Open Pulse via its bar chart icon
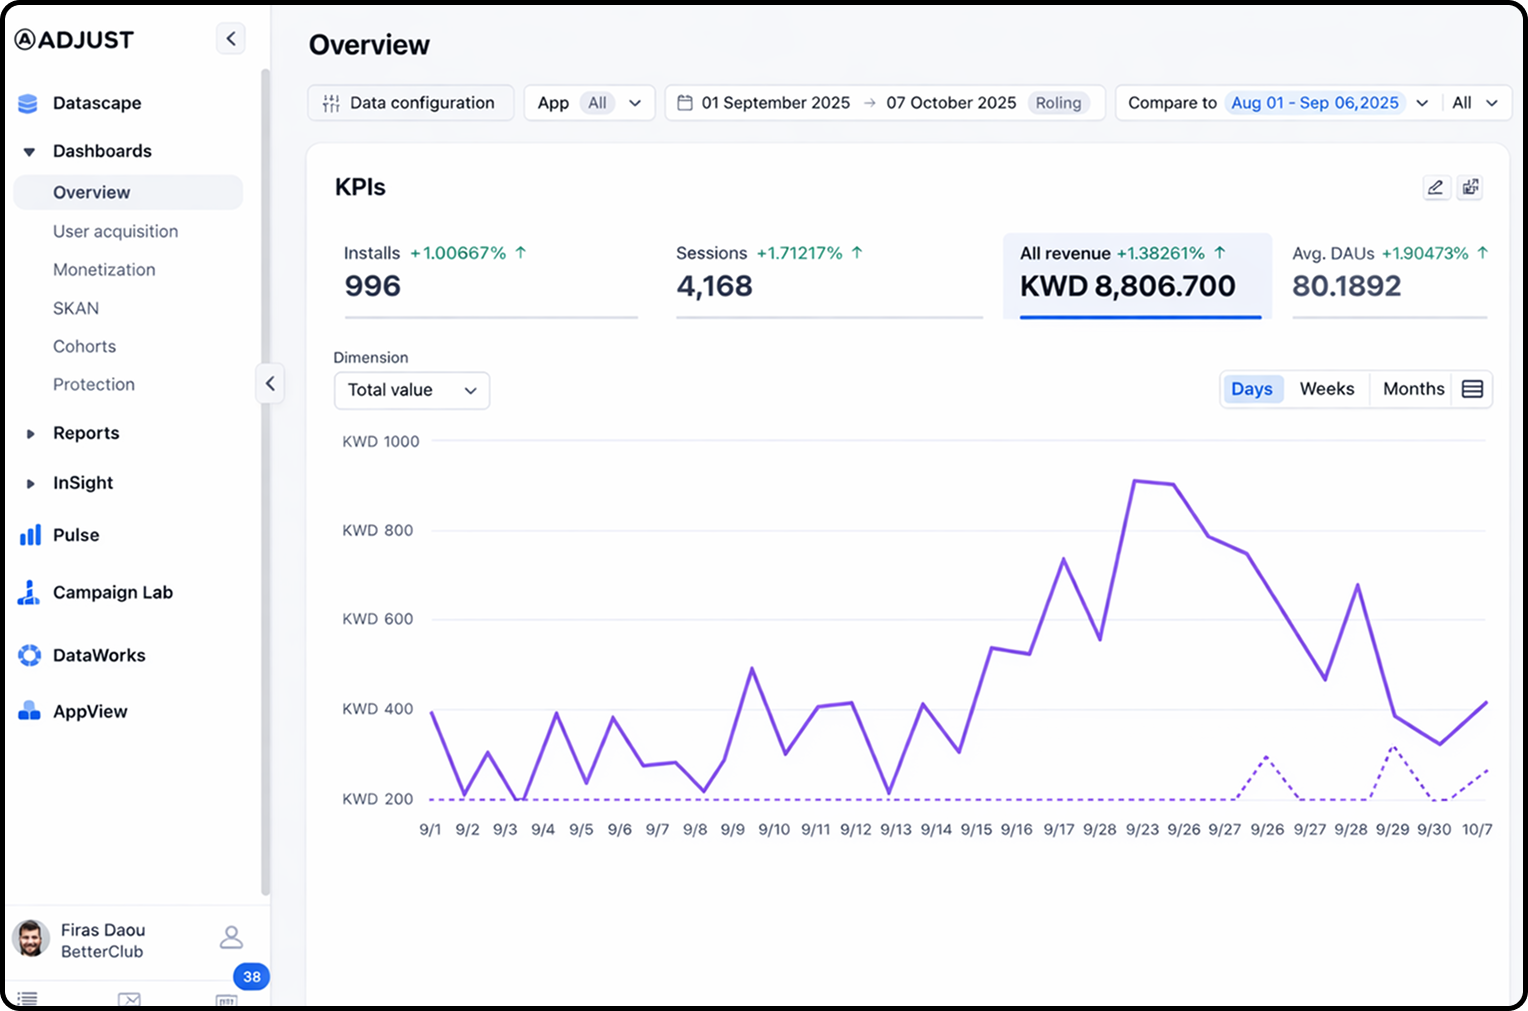 (30, 535)
